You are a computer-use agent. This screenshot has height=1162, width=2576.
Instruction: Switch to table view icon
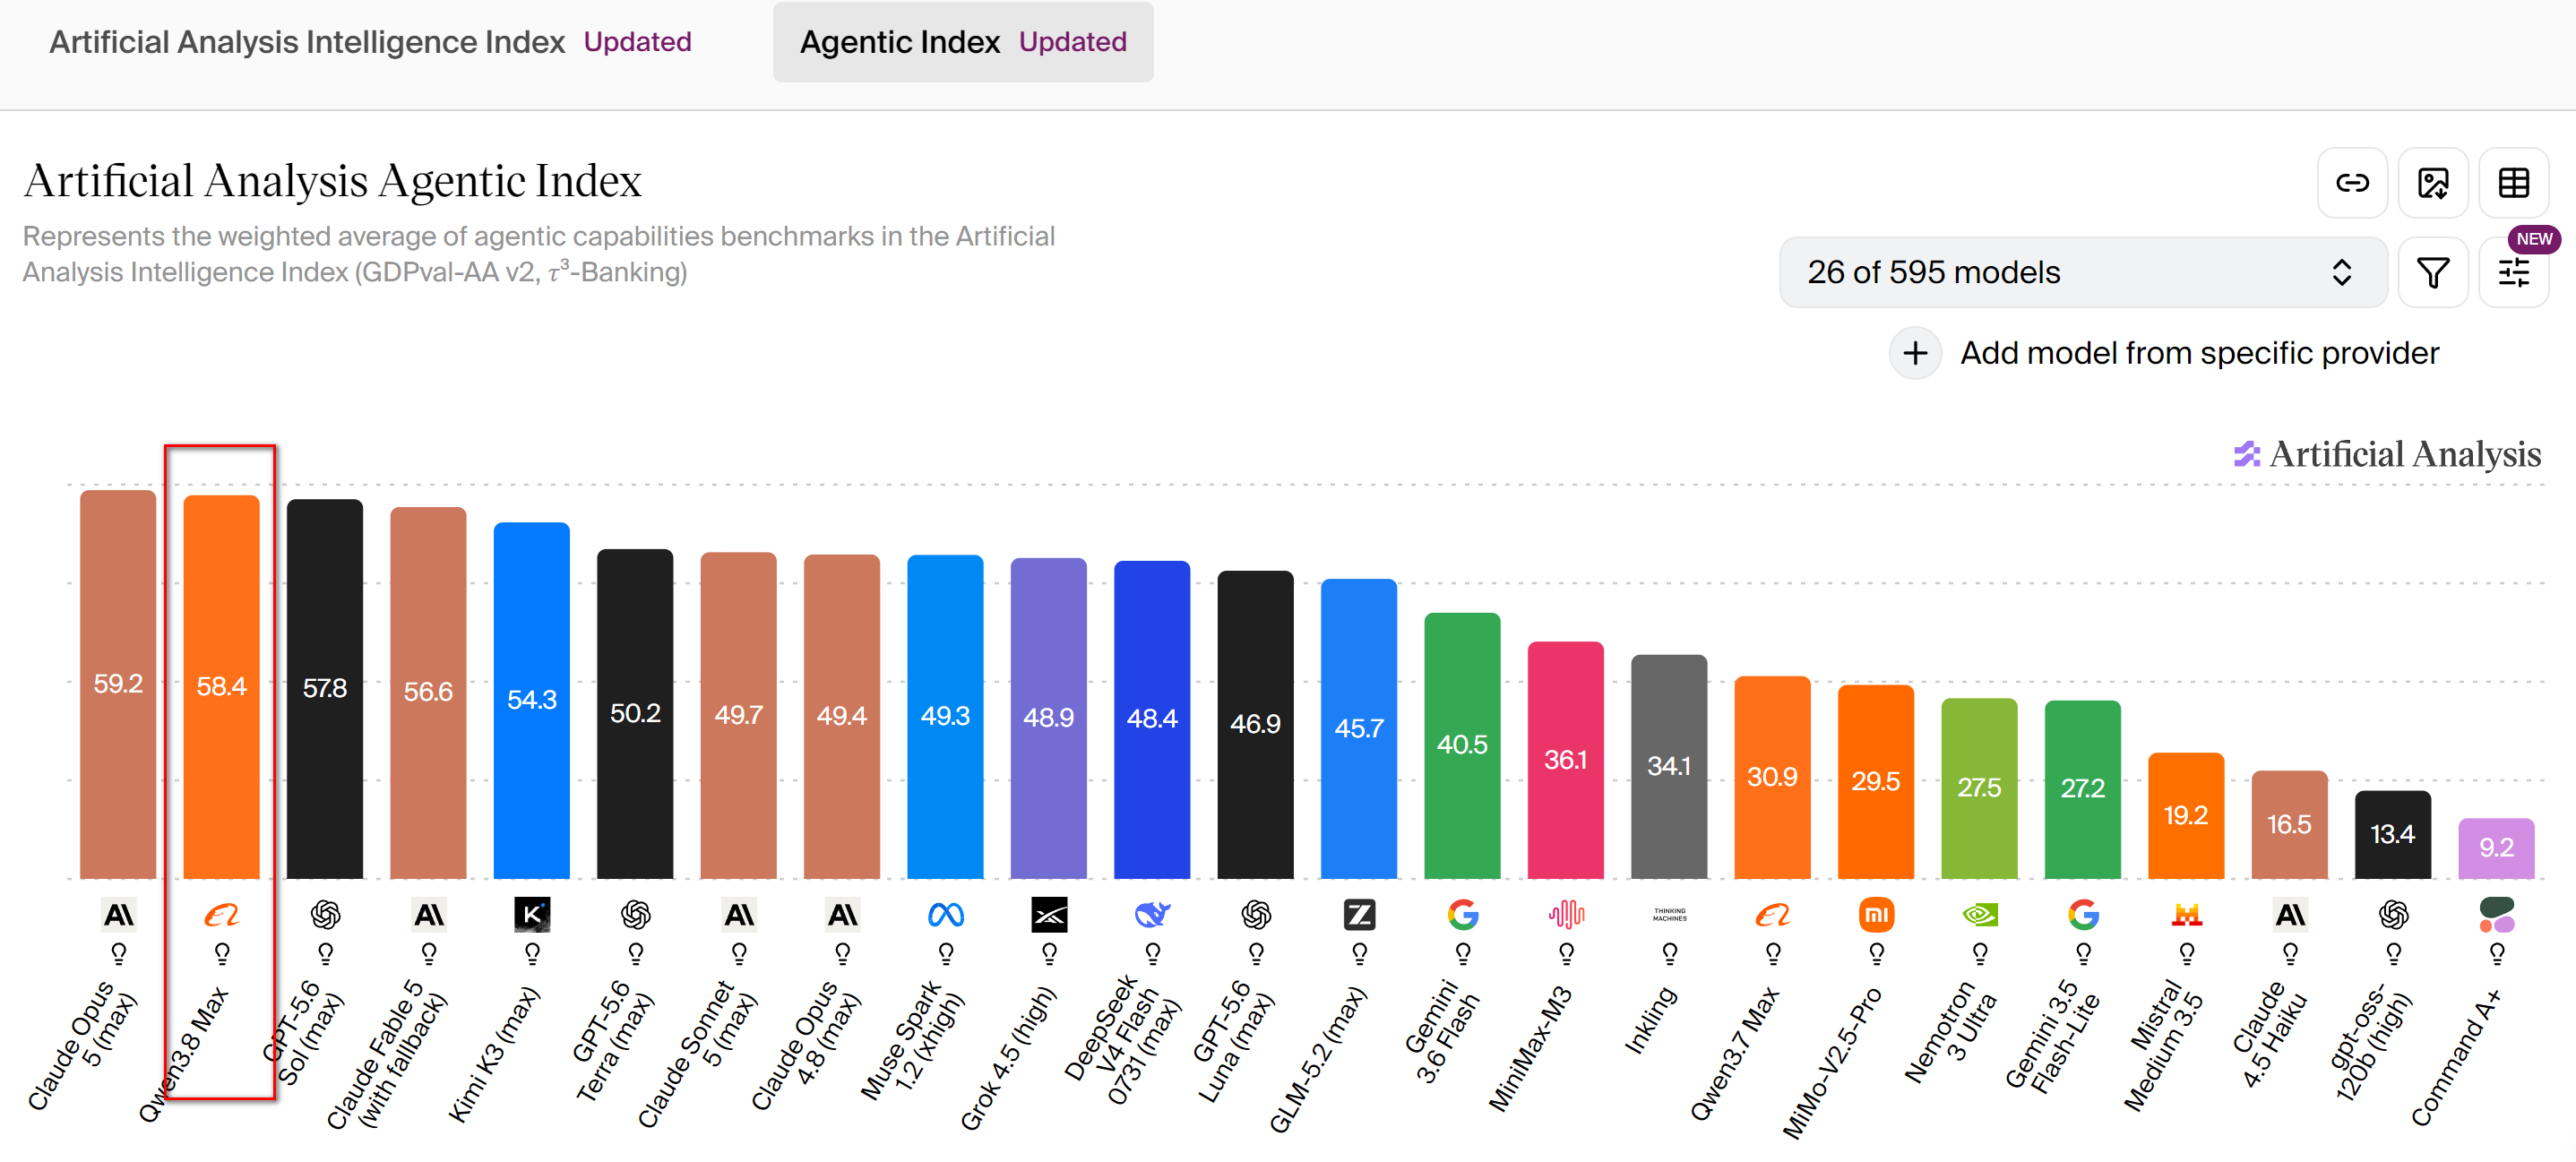point(2513,183)
